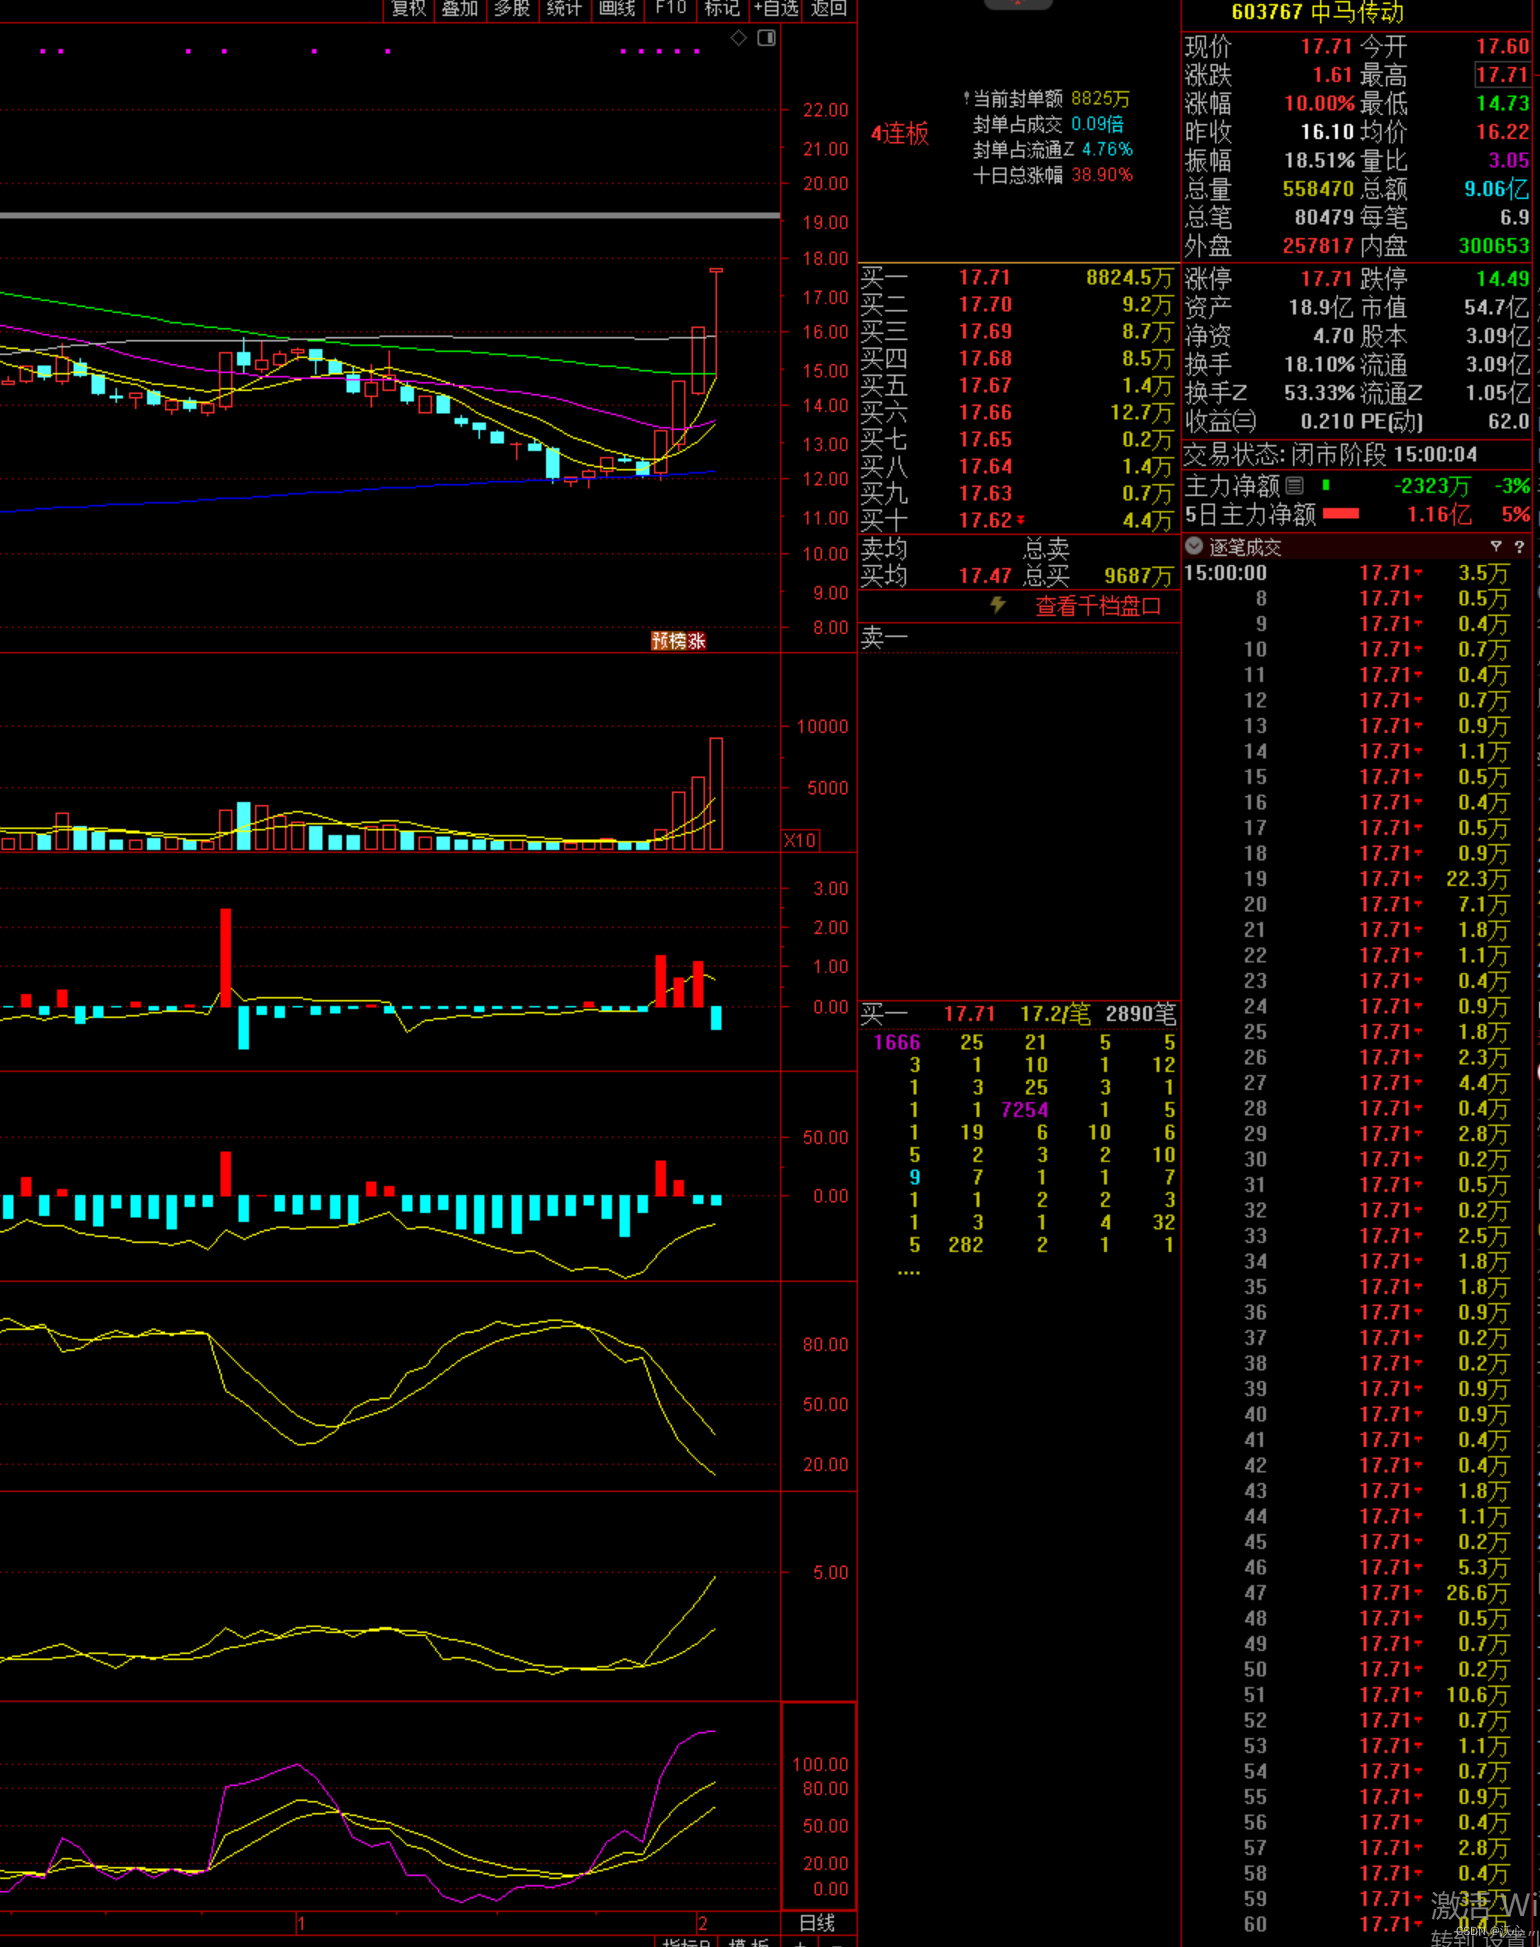
Task: Click the large order 7254 in queue
Action: pos(1025,1110)
